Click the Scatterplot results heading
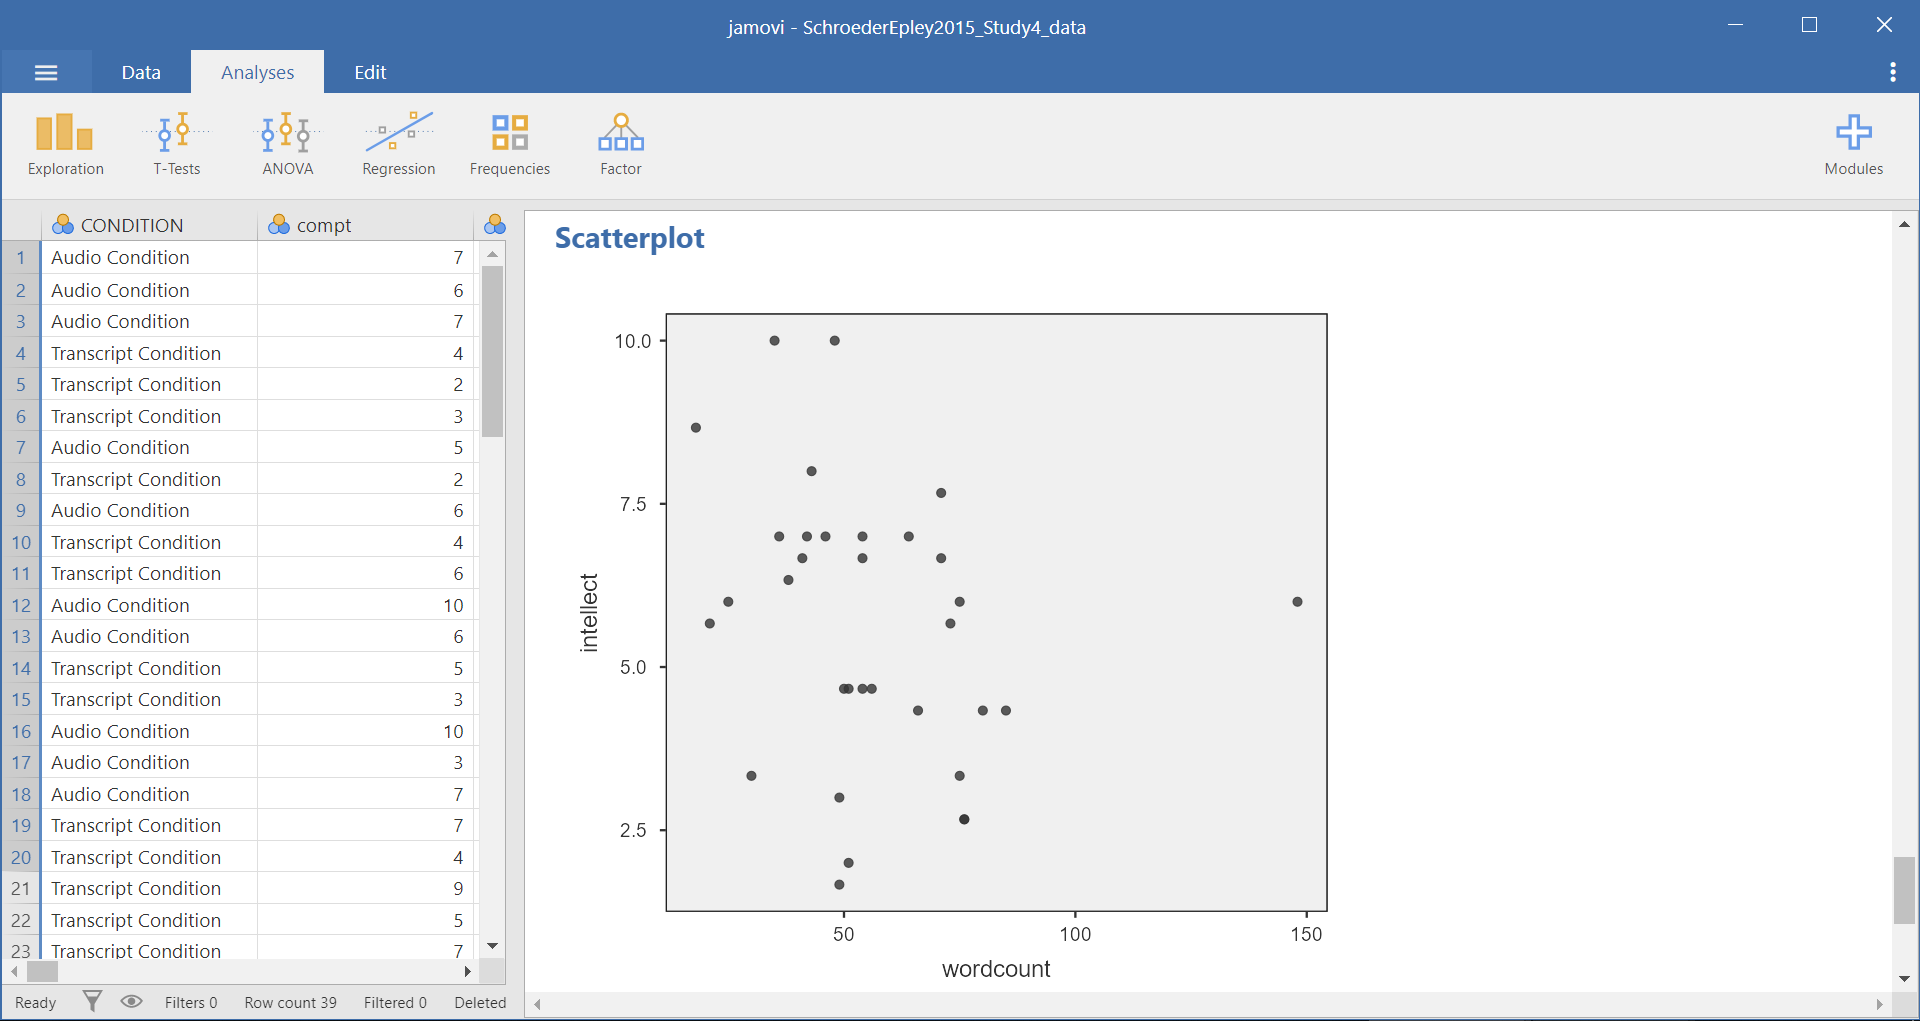1920x1021 pixels. (x=629, y=238)
